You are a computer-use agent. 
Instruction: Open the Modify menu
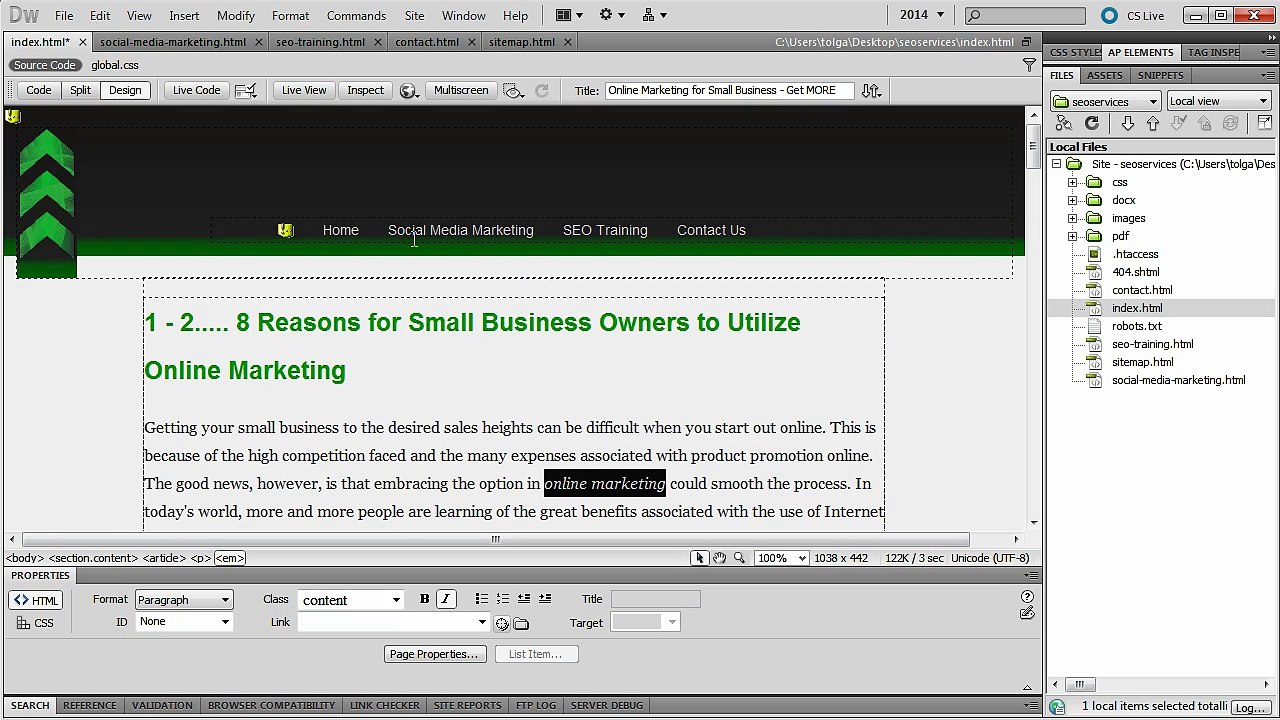pos(236,15)
